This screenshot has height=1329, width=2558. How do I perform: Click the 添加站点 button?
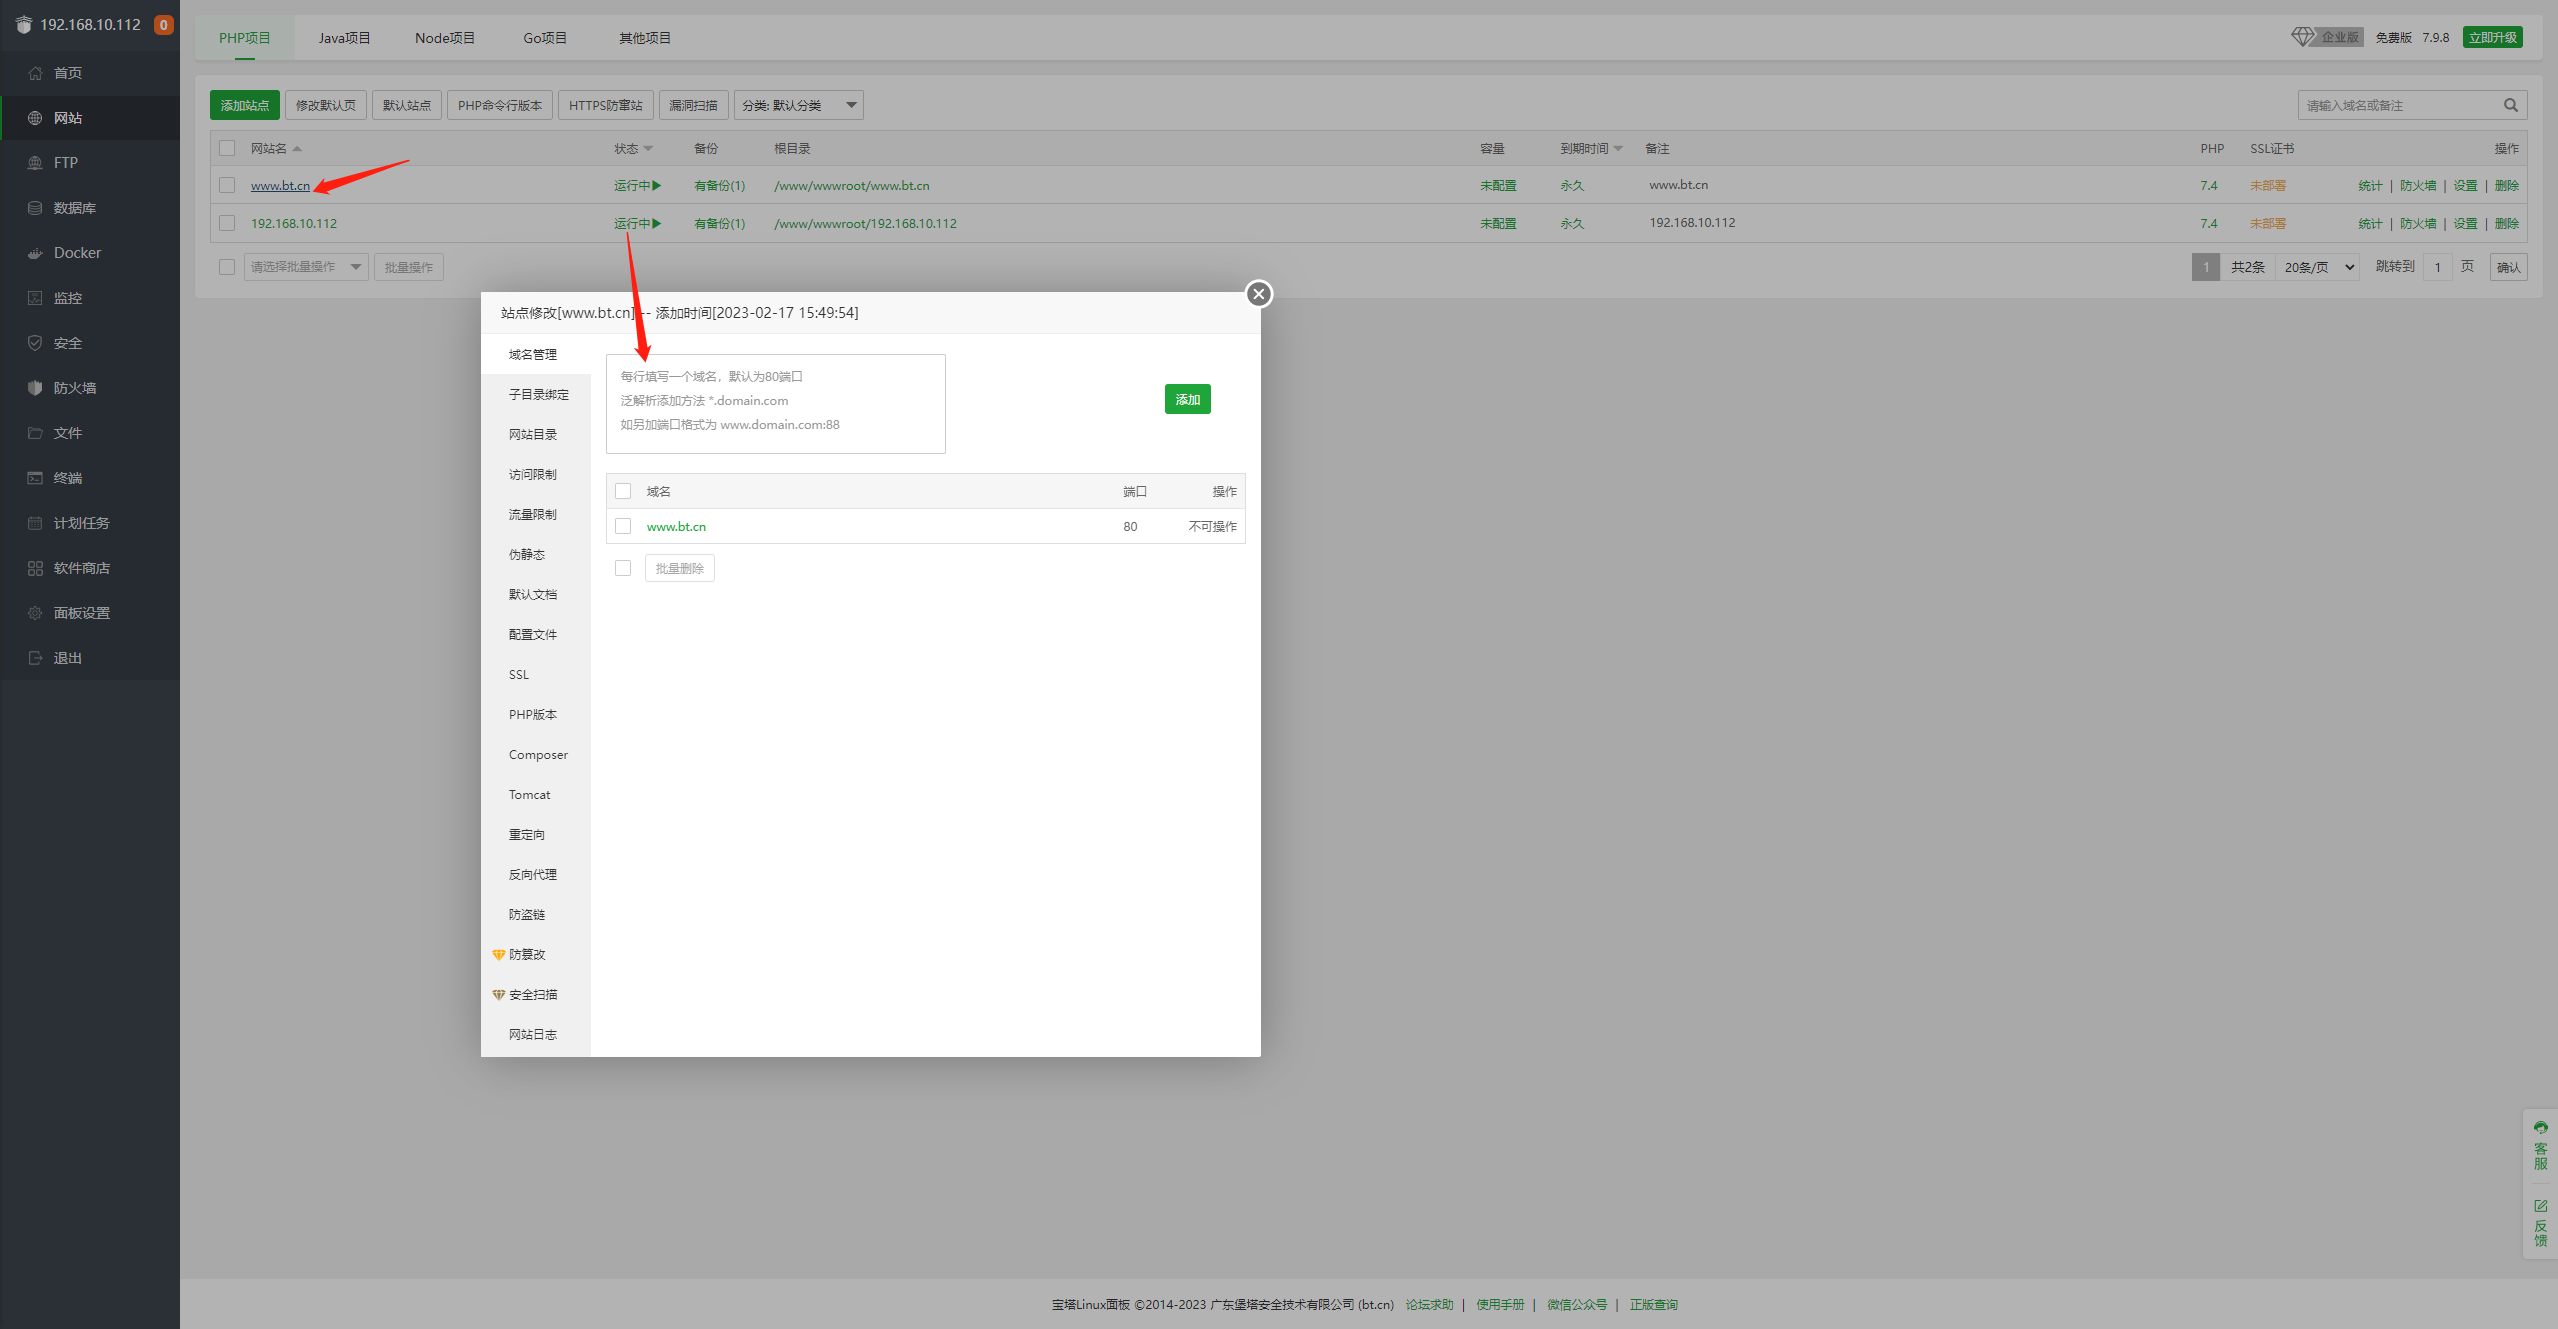point(244,105)
